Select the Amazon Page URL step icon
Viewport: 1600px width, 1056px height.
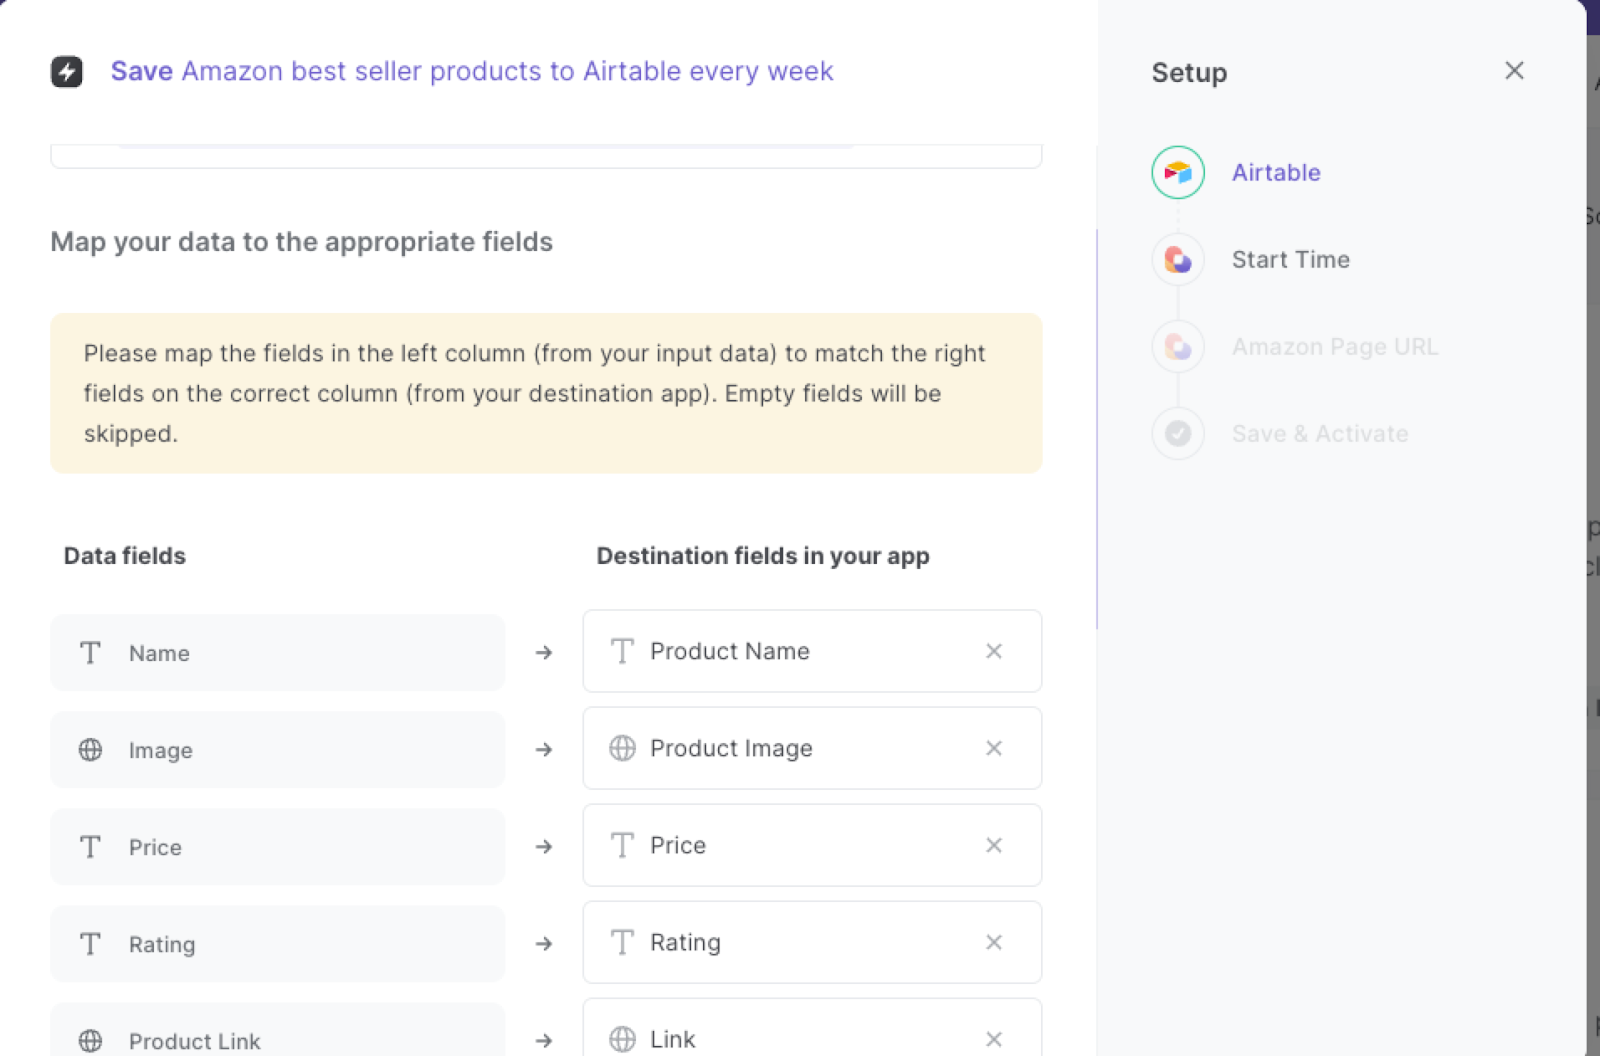(x=1178, y=347)
